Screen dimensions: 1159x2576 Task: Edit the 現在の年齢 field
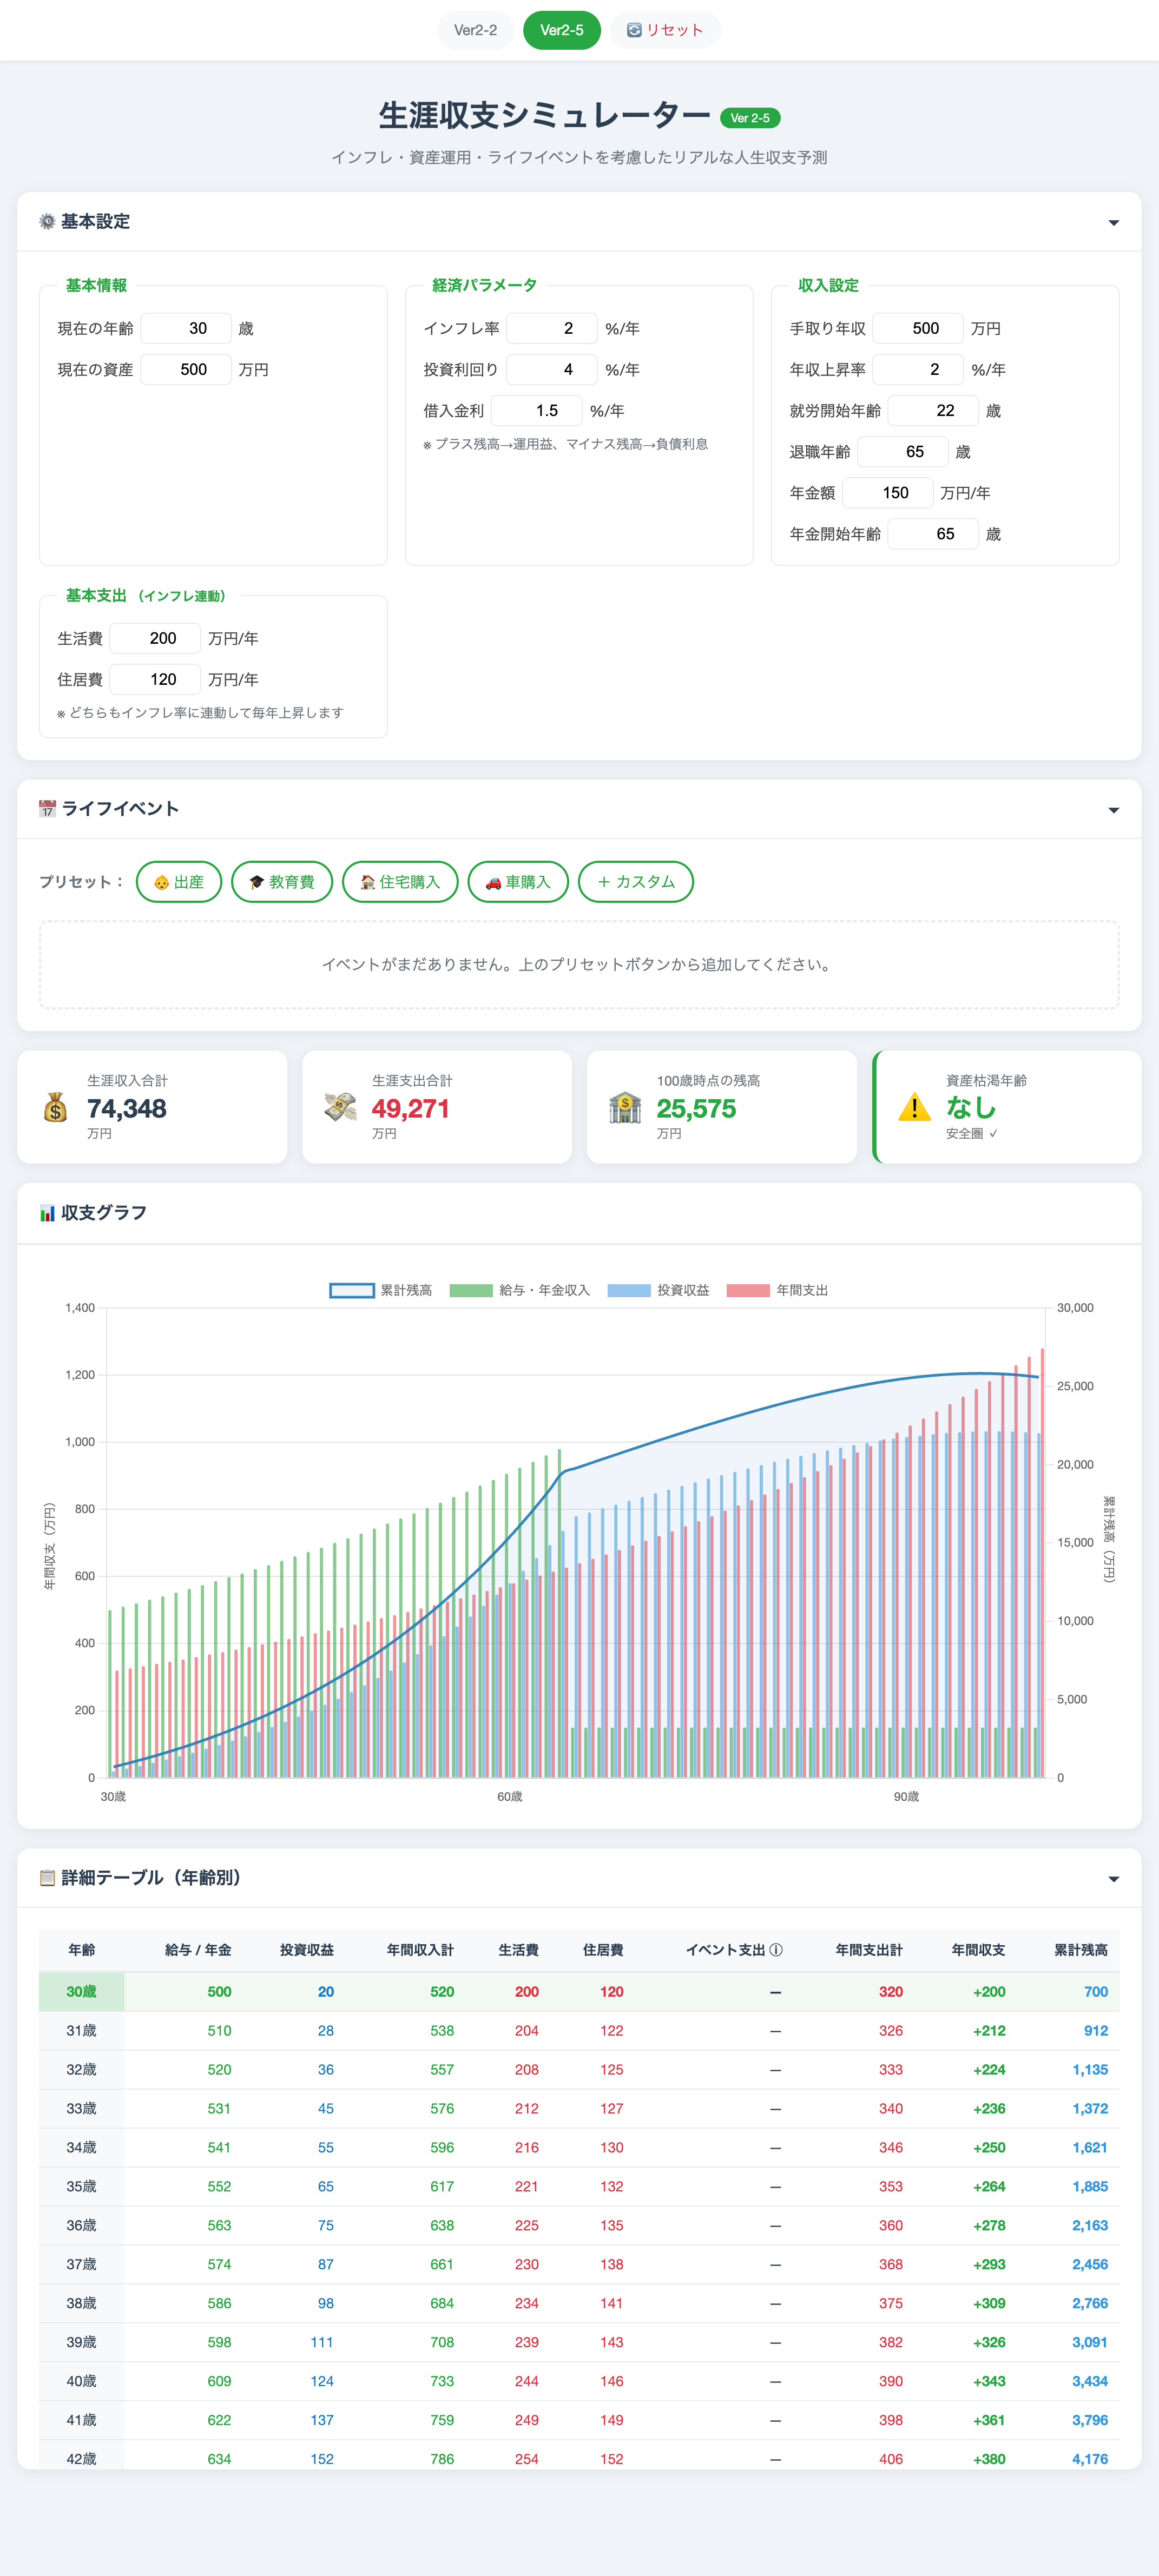tap(186, 328)
